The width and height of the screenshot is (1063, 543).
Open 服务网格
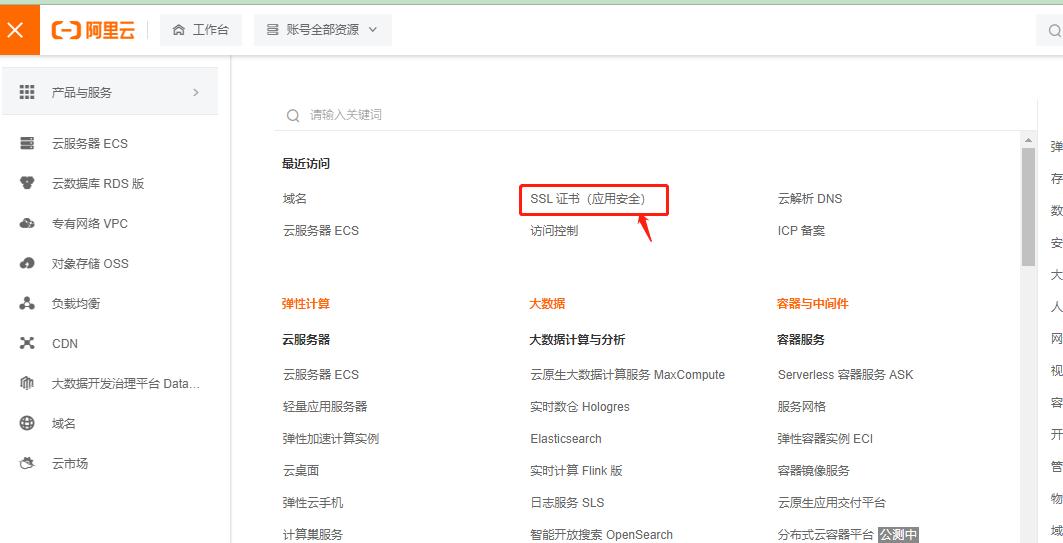pyautogui.click(x=801, y=407)
